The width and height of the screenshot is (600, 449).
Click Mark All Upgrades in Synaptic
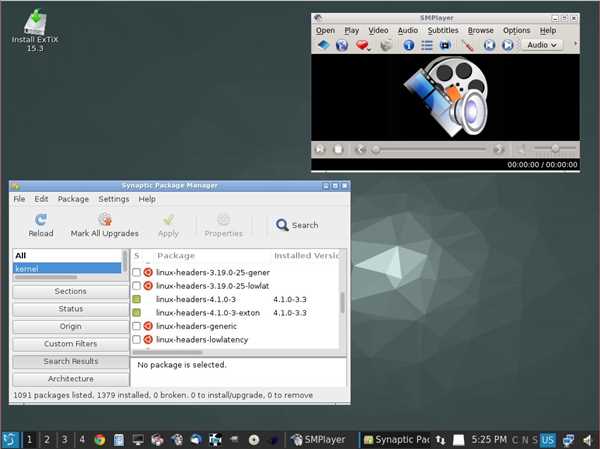pos(104,225)
